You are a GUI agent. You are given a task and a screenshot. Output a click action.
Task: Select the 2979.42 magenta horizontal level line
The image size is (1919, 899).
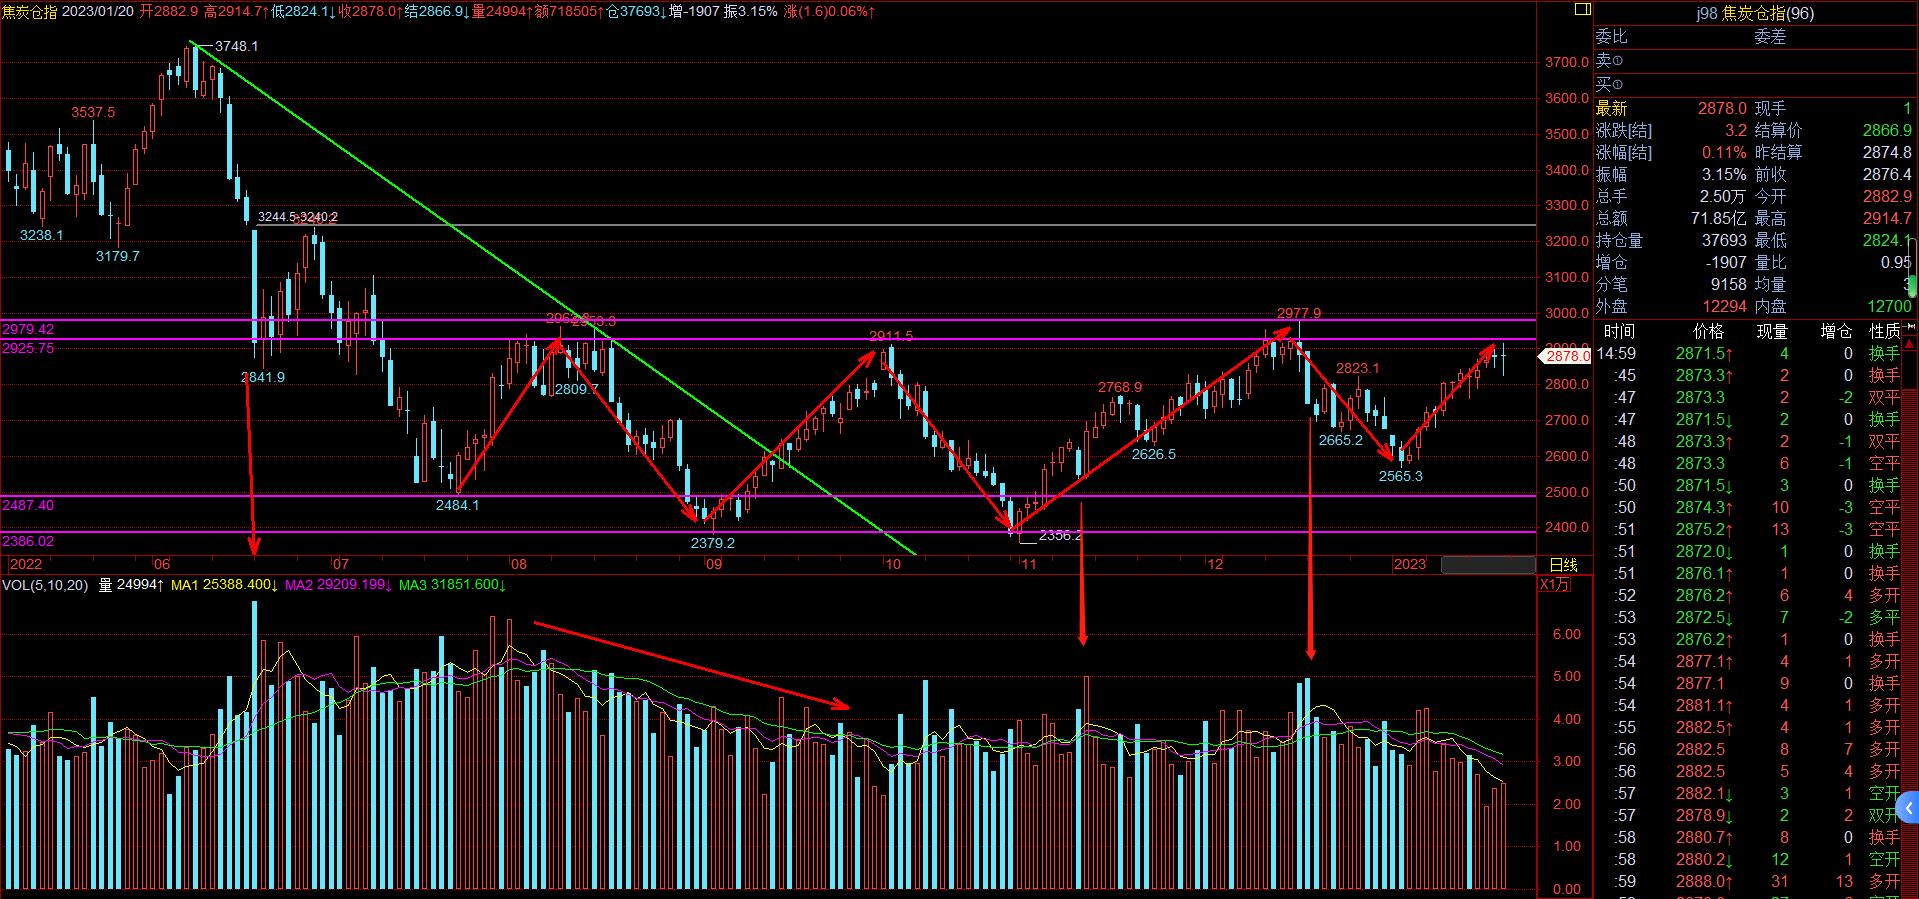click(x=768, y=320)
